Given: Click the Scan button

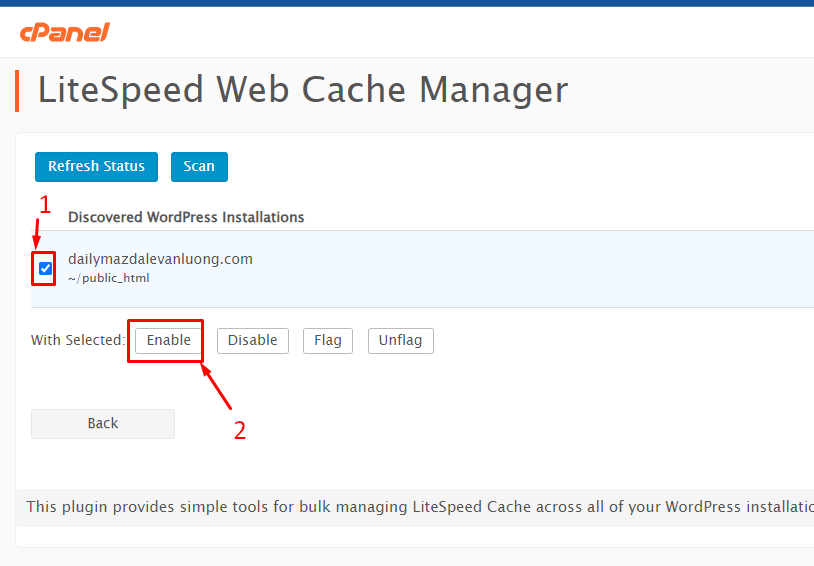Looking at the screenshot, I should coord(199,167).
